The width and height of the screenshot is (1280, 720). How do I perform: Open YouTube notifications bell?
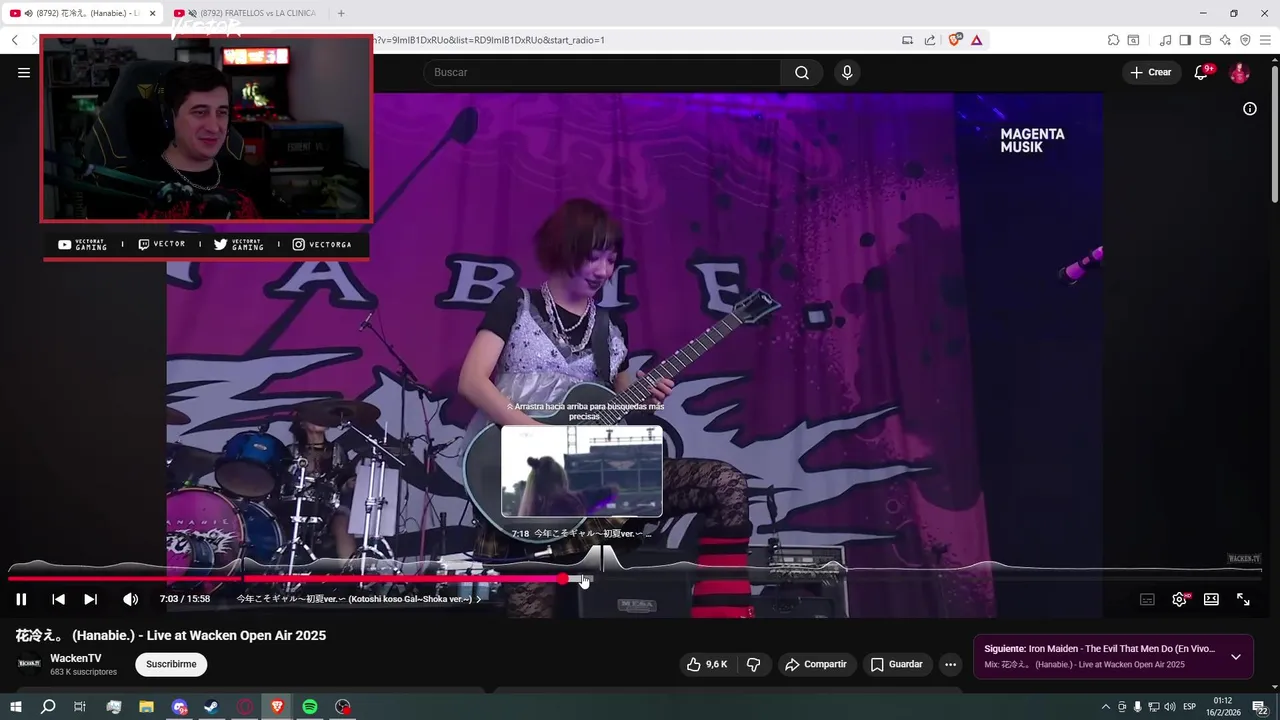coord(1201,72)
